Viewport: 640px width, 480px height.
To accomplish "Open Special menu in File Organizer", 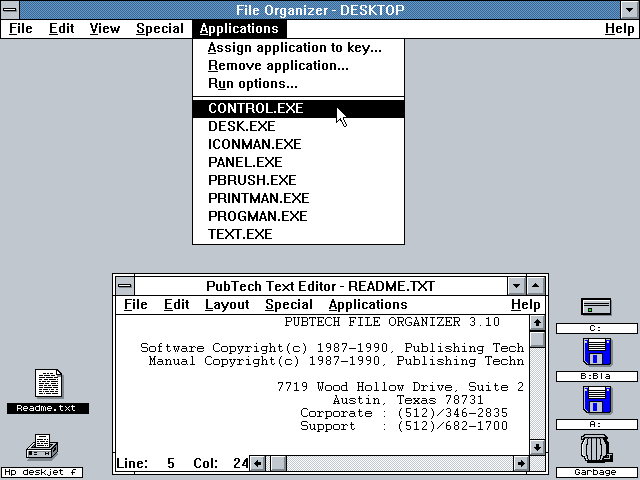I will point(160,29).
